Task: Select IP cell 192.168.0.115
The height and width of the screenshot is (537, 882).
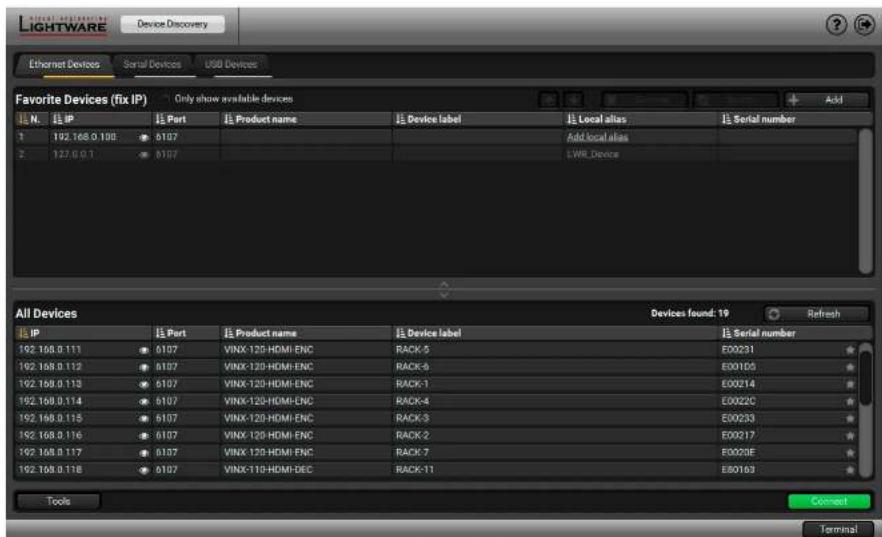Action: (x=50, y=418)
